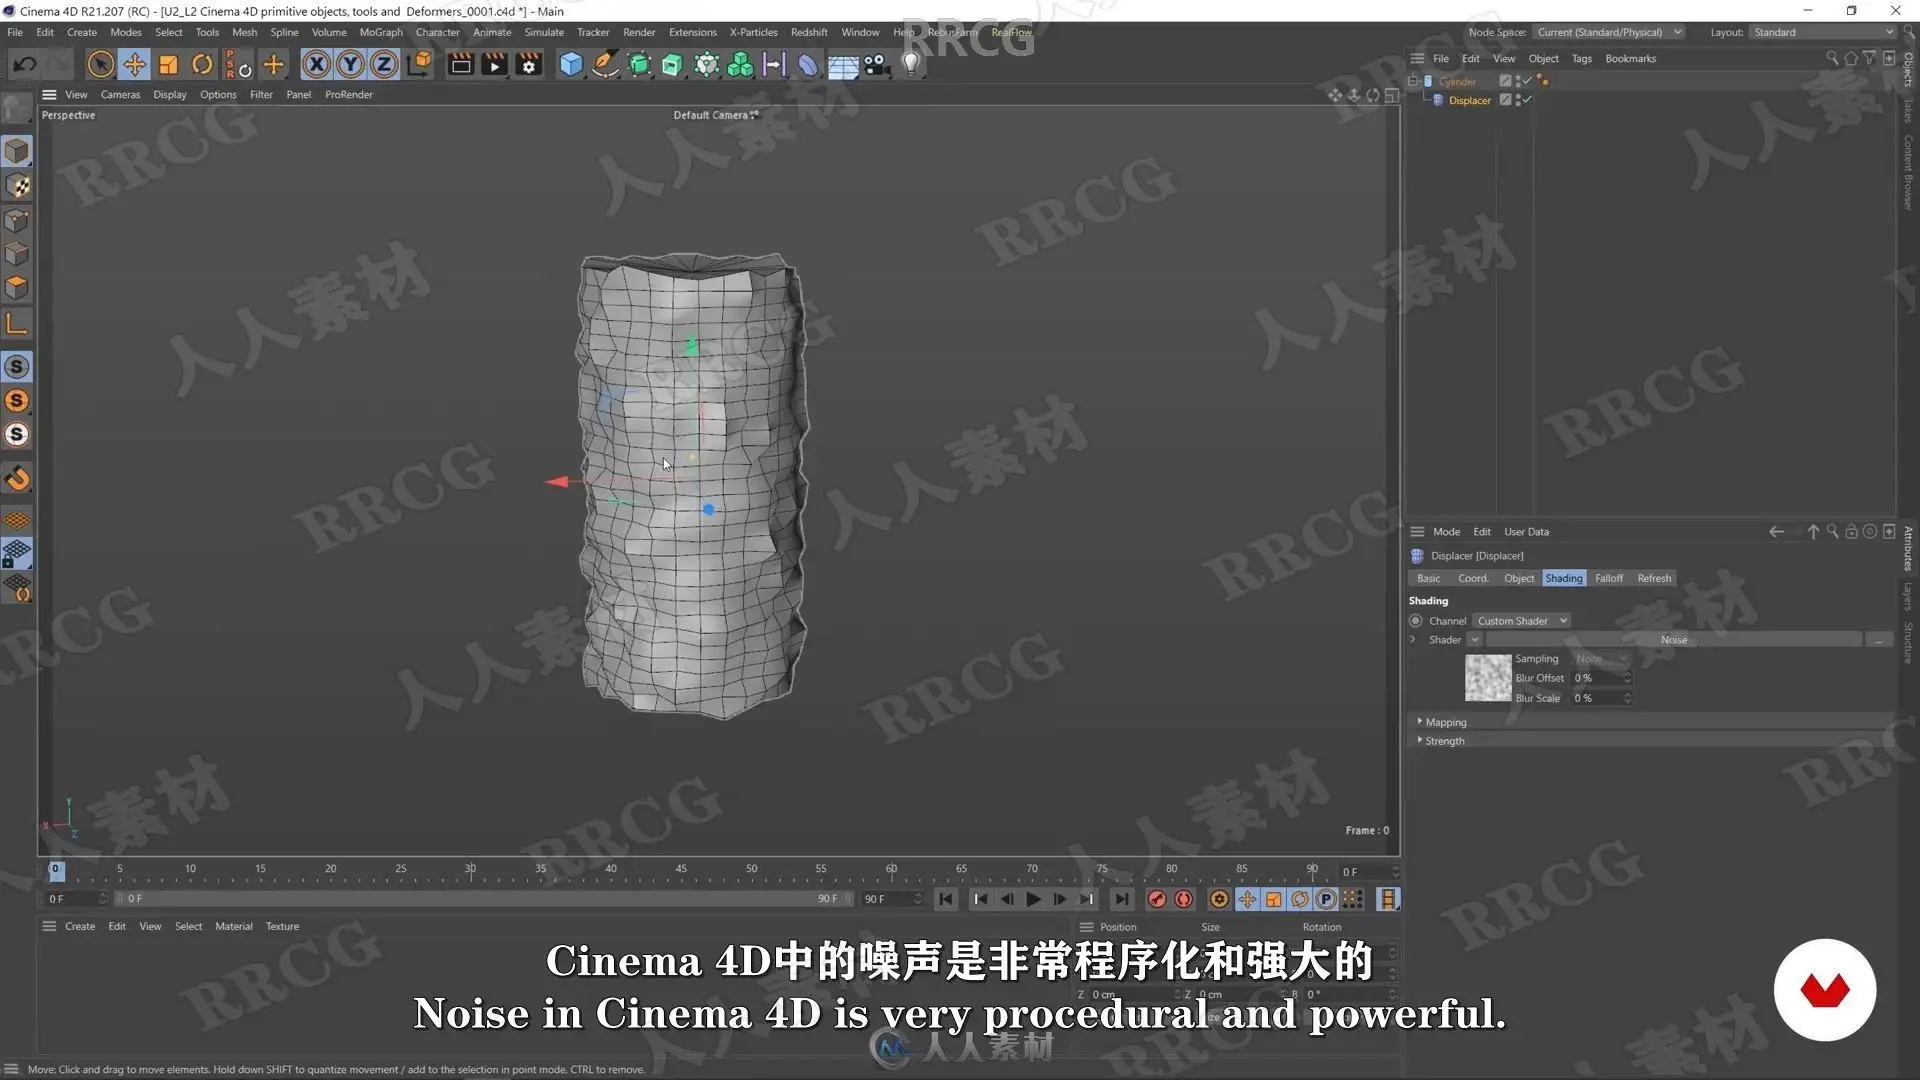The image size is (1920, 1080).
Task: Open the Subdivision Surface generators icon
Action: (x=639, y=65)
